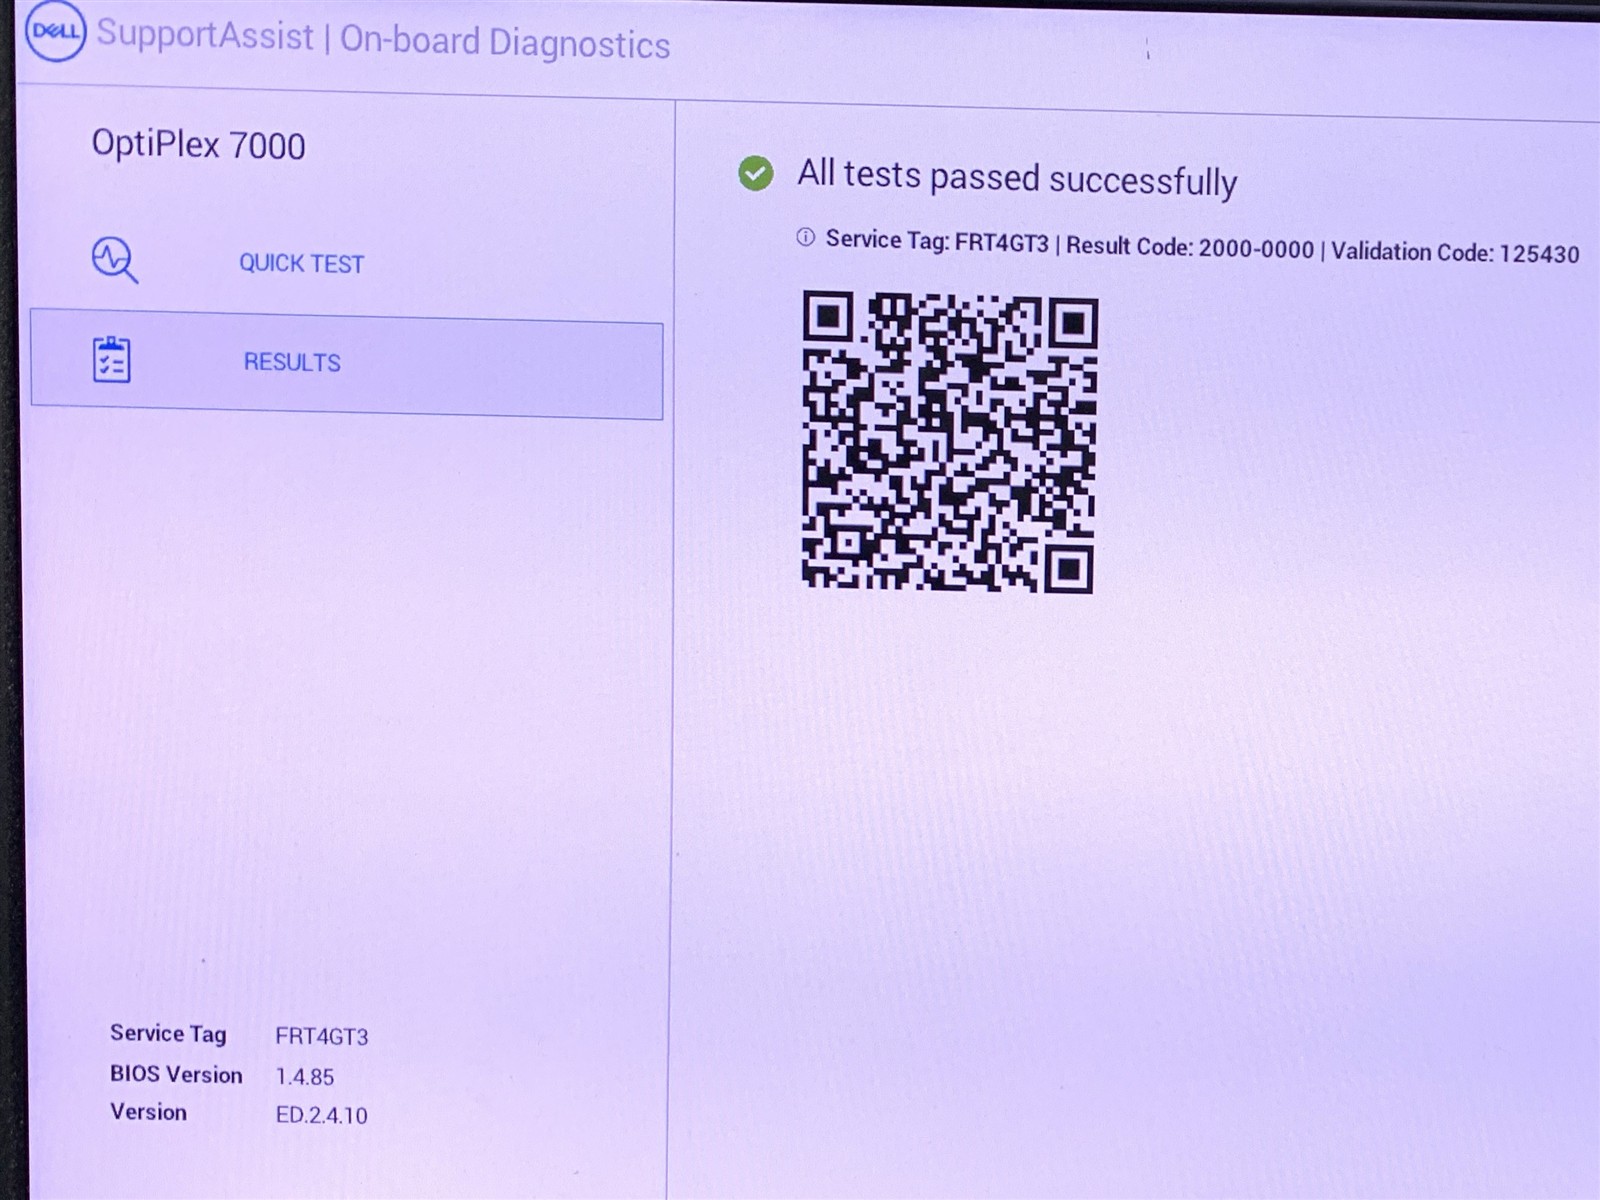Click the info icon beside Service Tag
This screenshot has width=1600, height=1200.
click(x=805, y=237)
